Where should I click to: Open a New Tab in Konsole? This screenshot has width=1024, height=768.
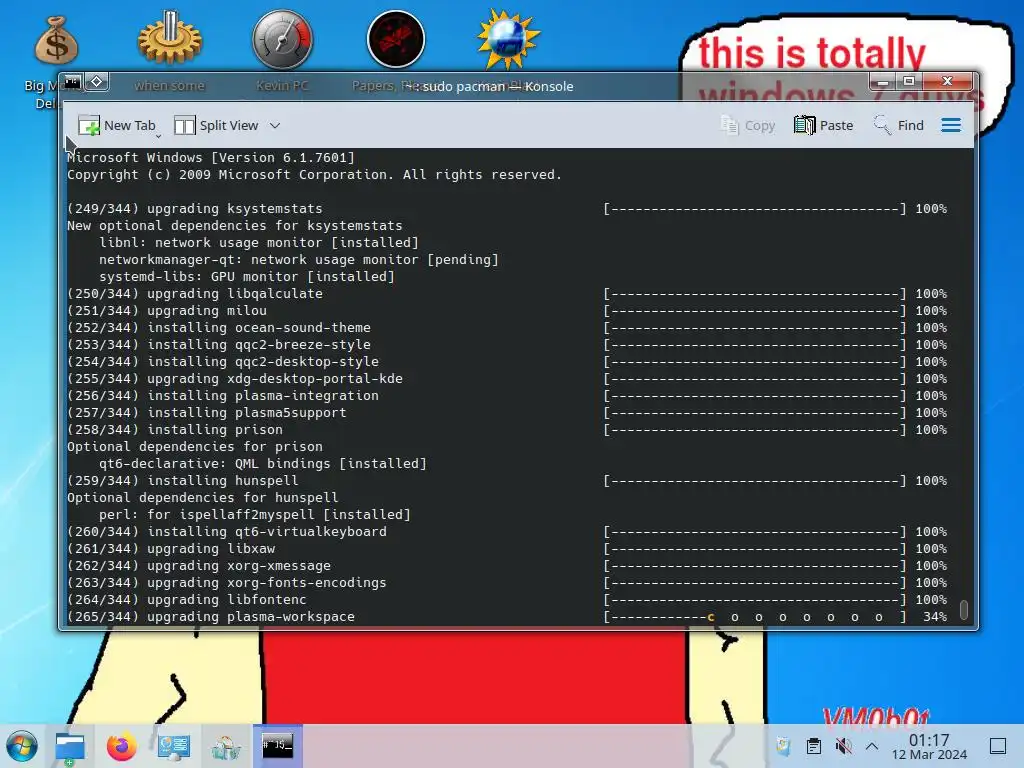pos(116,125)
